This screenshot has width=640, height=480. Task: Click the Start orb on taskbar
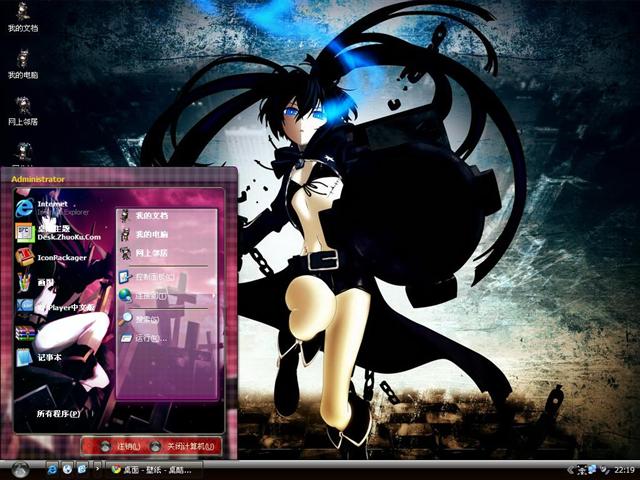pos(20,470)
